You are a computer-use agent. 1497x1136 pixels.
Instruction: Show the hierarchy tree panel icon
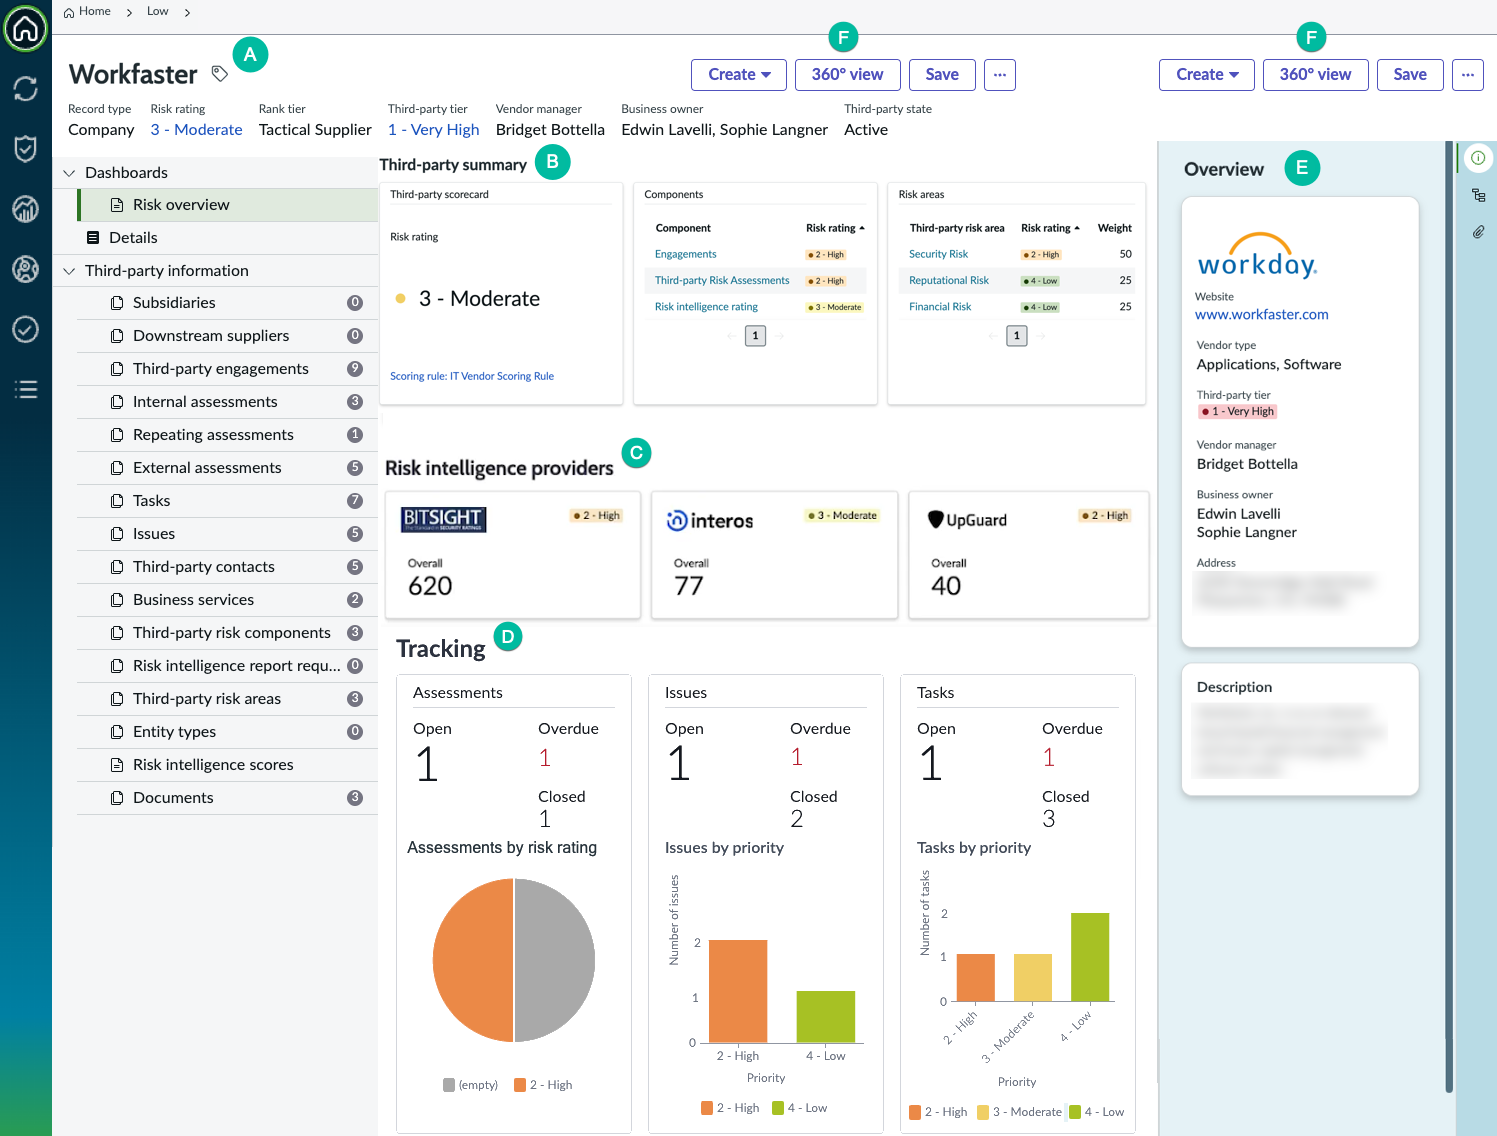click(x=1478, y=195)
